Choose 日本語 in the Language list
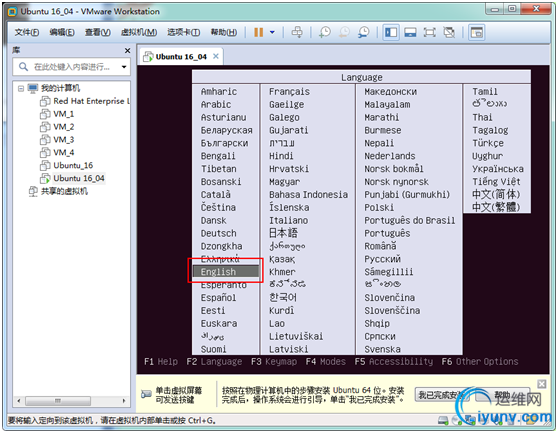 (x=283, y=233)
